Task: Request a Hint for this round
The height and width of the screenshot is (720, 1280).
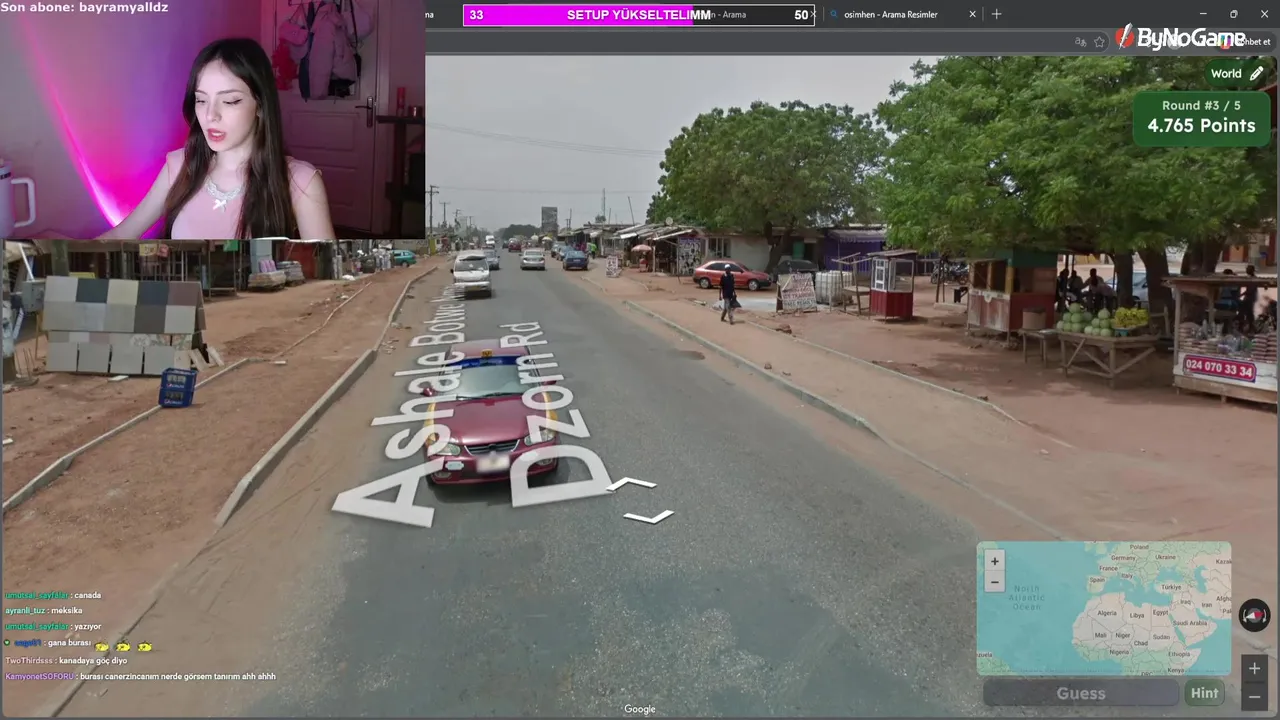Action: tap(1204, 693)
